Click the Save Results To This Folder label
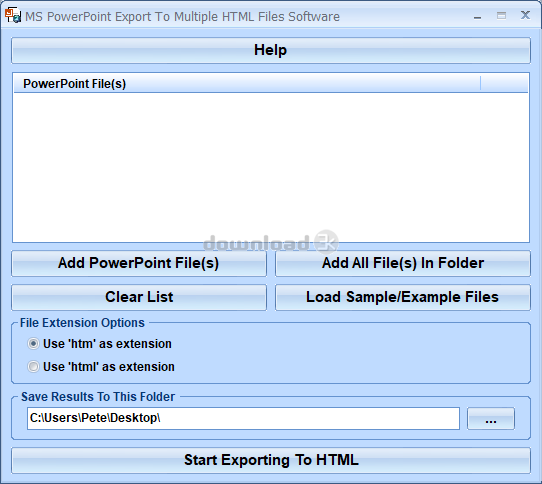This screenshot has width=542, height=484. (98, 397)
